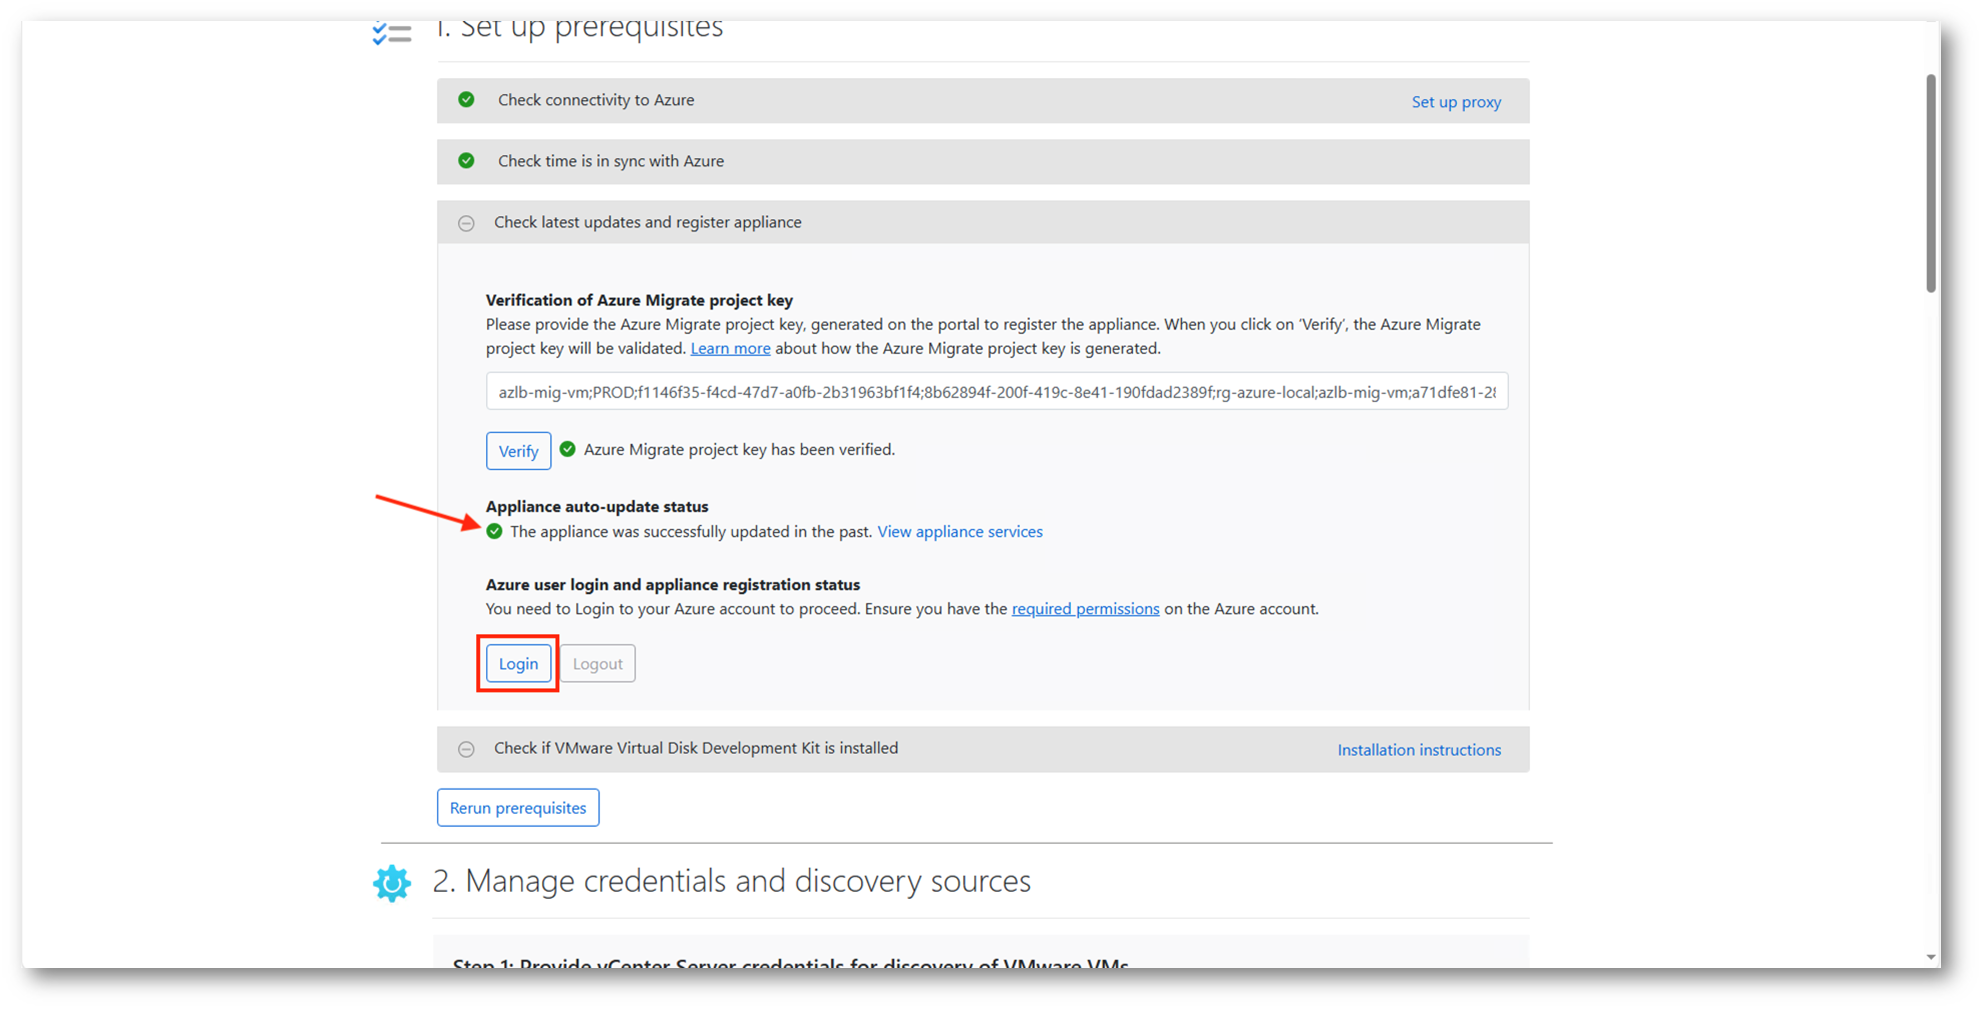Open Learn more about project key
Image resolution: width=1983 pixels, height=1010 pixels.
click(730, 349)
